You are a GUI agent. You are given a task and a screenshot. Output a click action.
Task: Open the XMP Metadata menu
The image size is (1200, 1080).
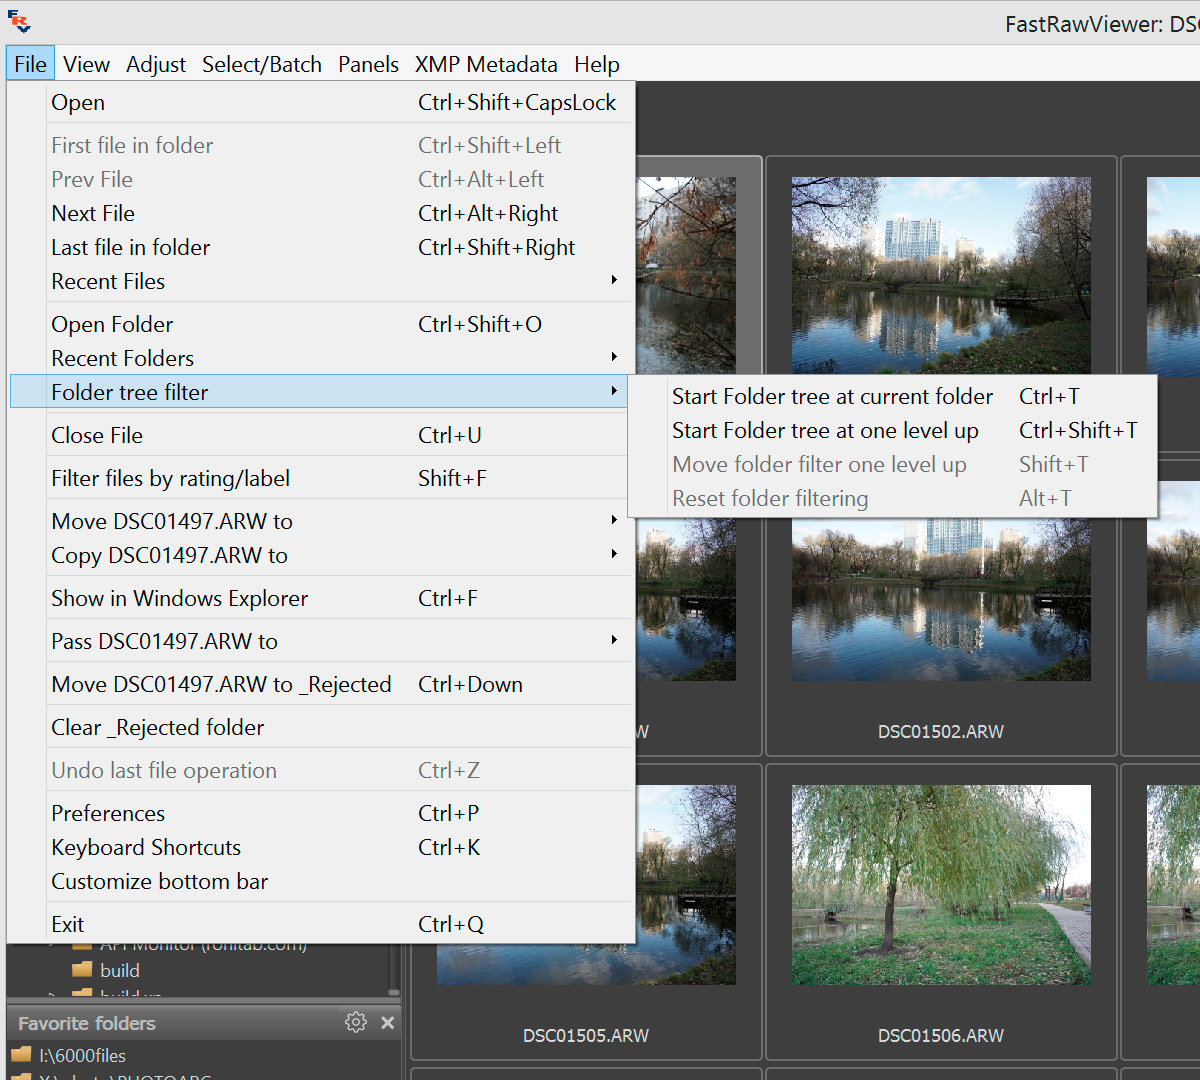pos(486,65)
